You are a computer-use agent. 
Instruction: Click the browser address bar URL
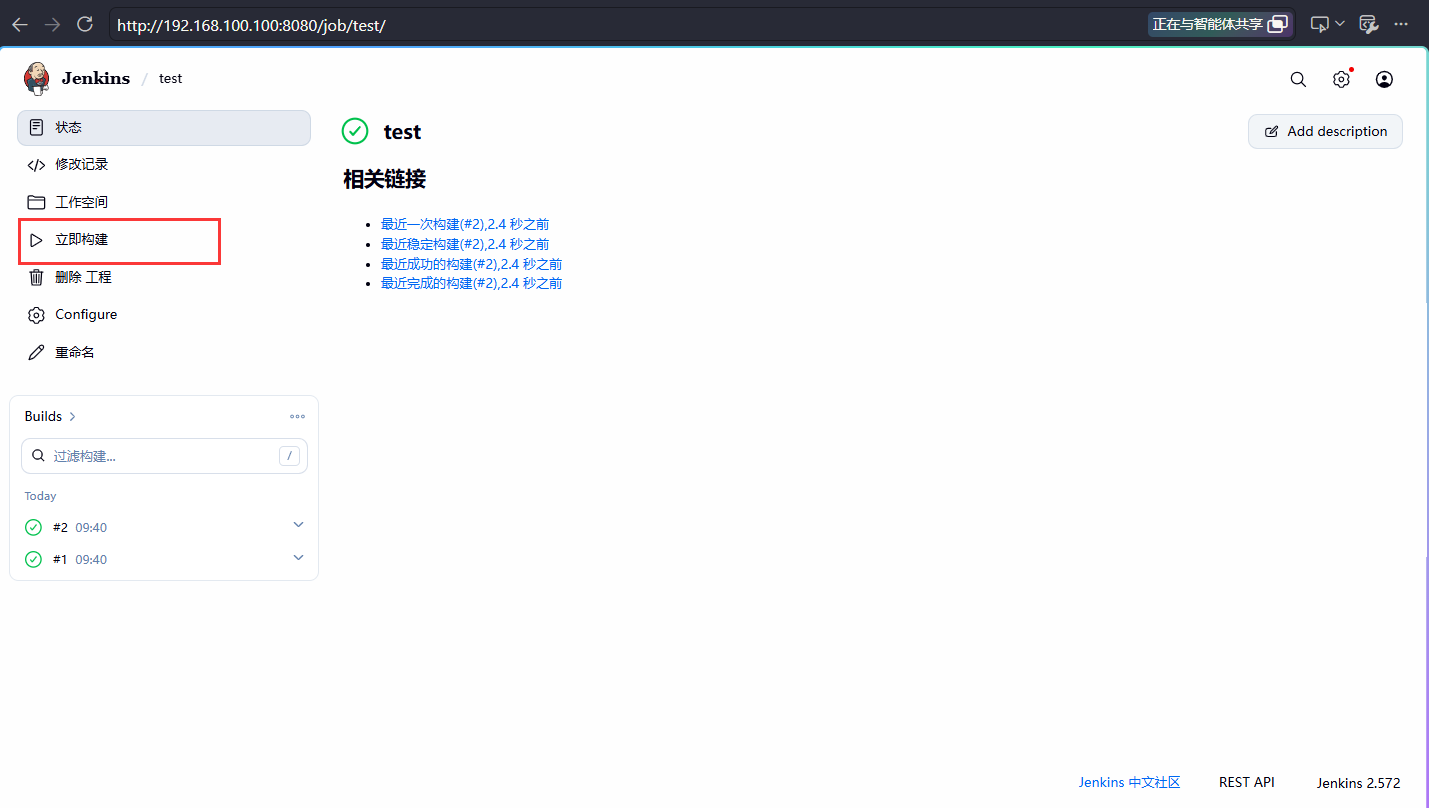[x=251, y=25]
